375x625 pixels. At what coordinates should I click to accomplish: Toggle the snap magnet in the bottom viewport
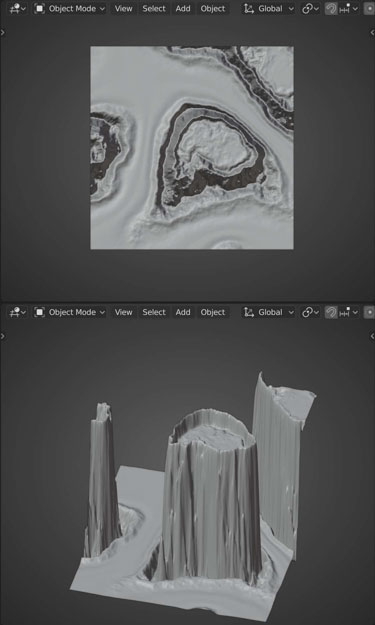331,312
